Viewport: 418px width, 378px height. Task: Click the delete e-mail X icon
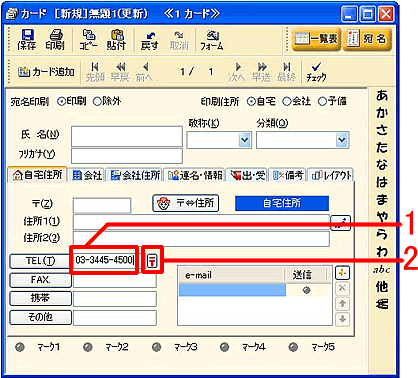coord(342,288)
